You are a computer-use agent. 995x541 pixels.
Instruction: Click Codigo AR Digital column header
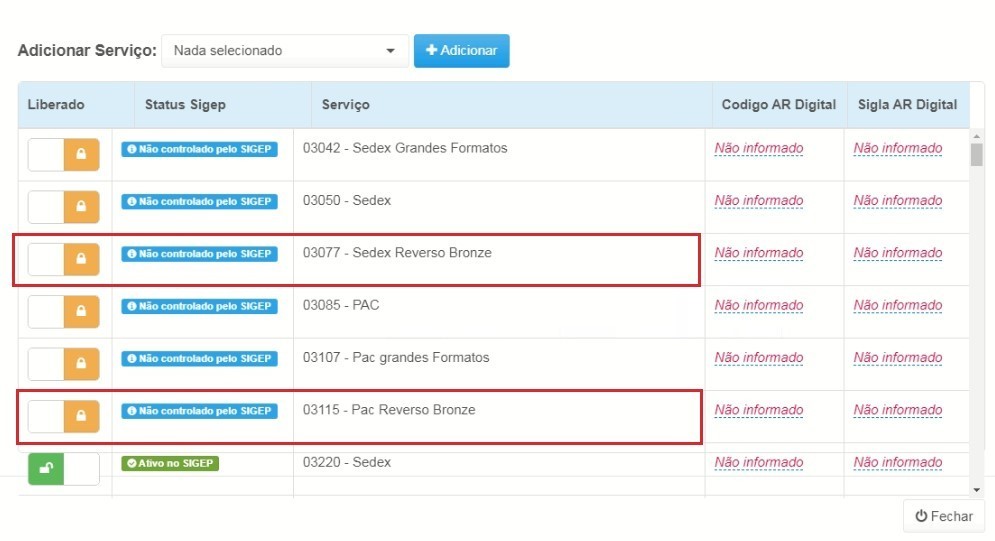pos(779,105)
